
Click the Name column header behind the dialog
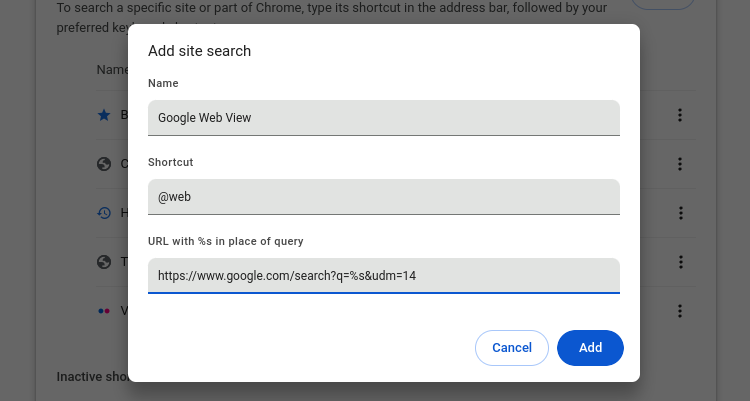pos(110,70)
